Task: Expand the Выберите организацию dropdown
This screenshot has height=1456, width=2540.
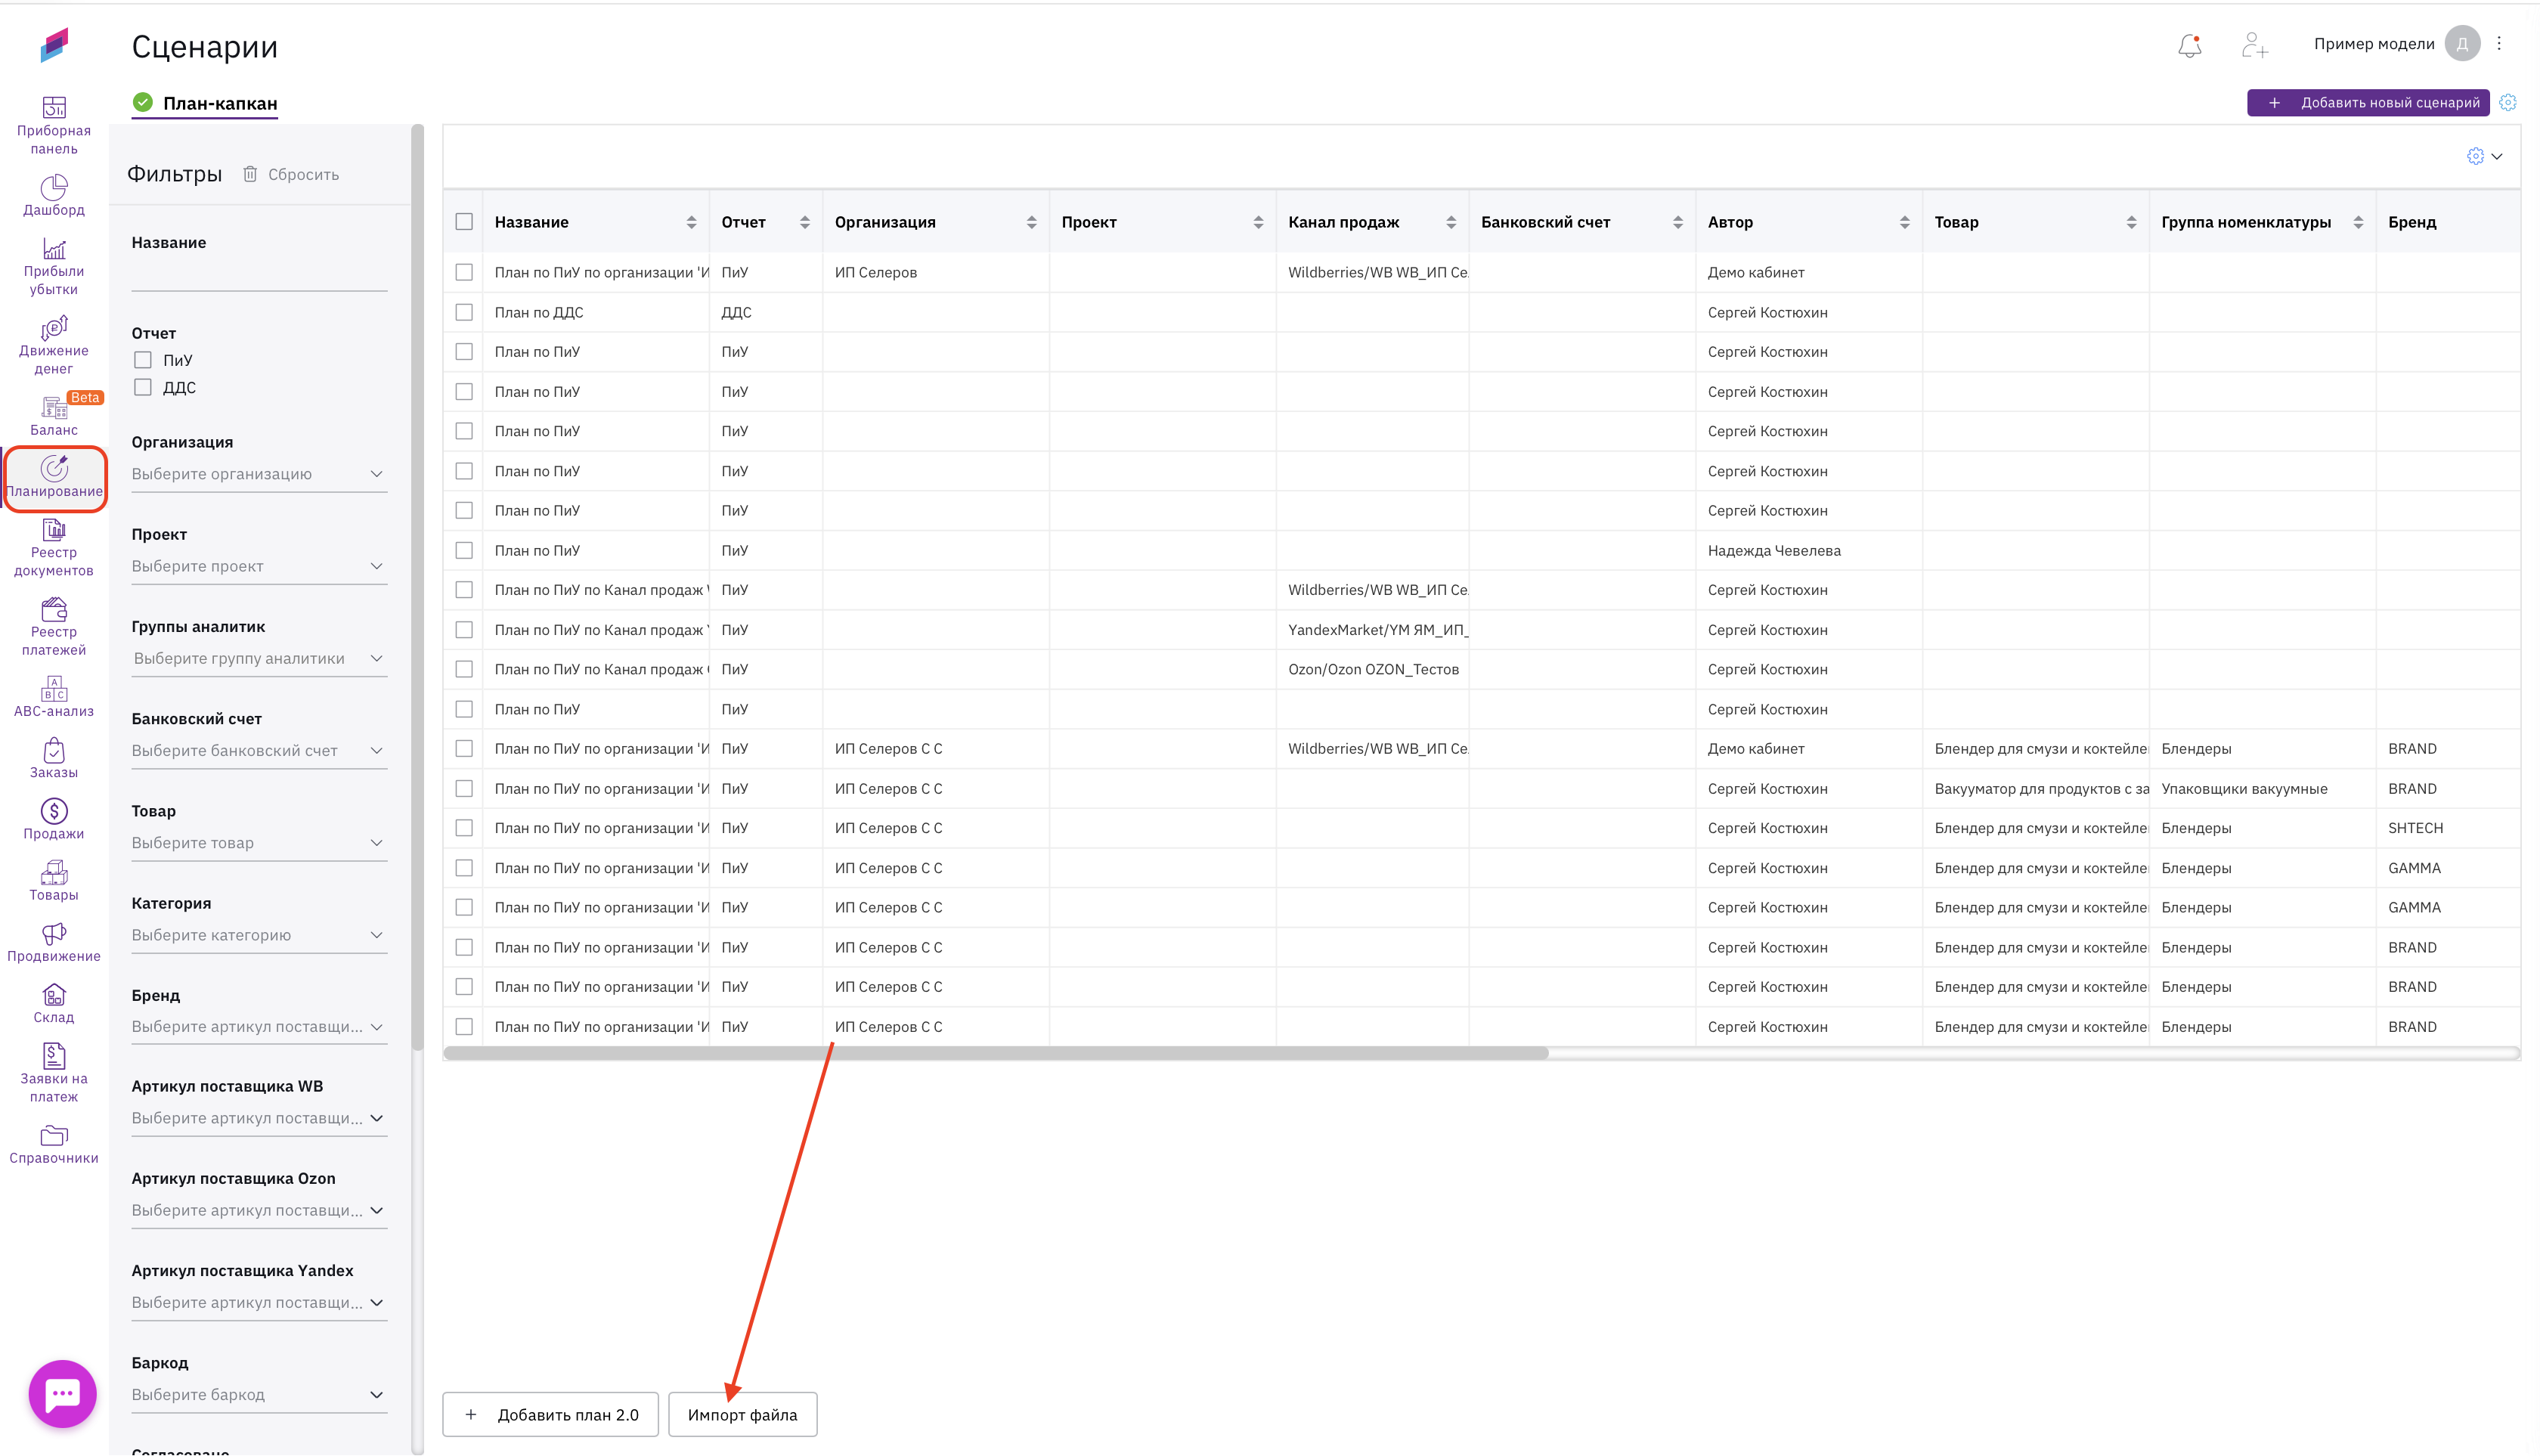Action: click(x=258, y=474)
